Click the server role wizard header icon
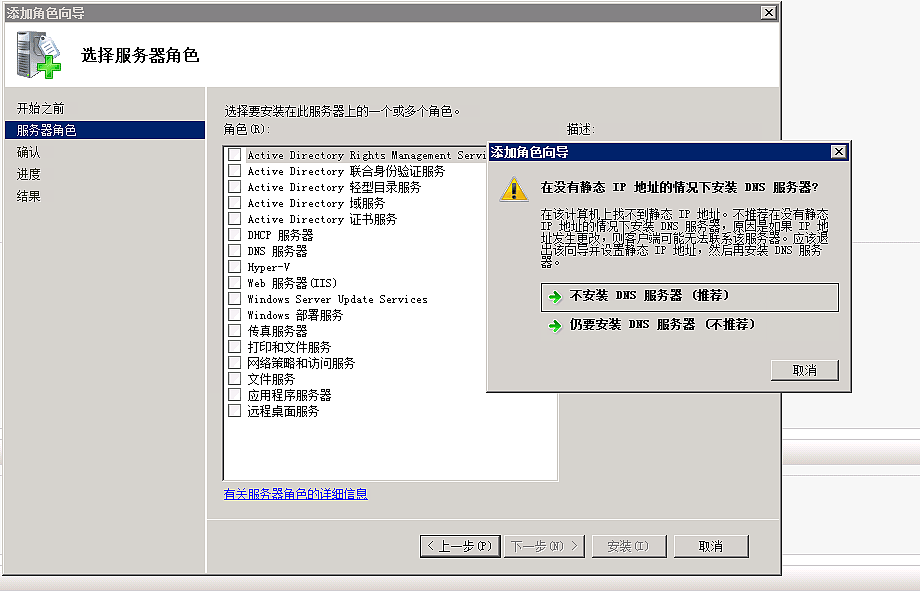 (38, 54)
